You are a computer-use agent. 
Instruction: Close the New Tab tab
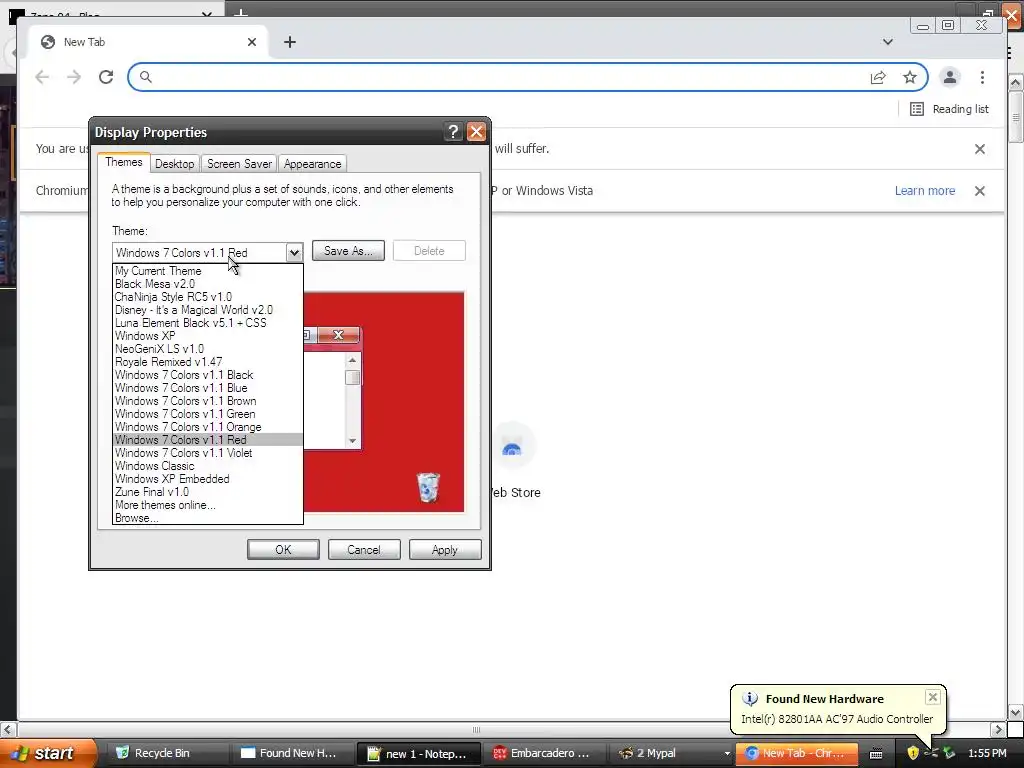251,42
